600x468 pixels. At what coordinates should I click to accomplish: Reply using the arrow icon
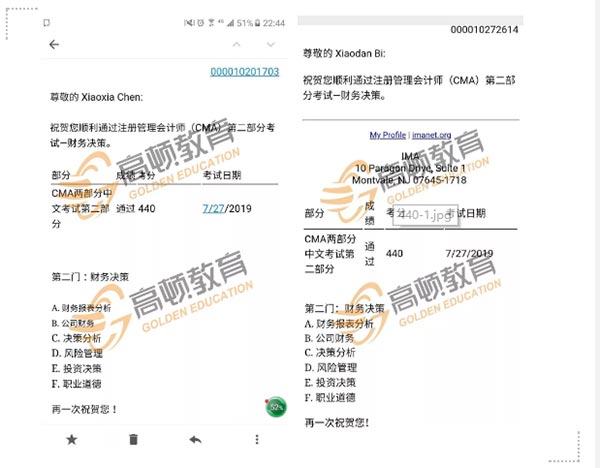195,440
